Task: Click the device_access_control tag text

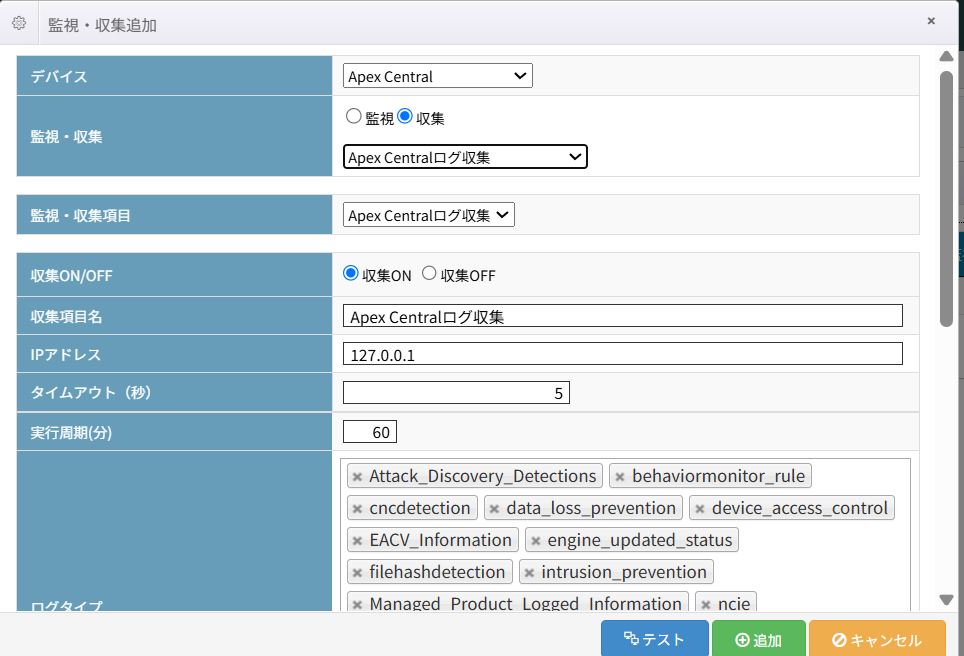Action: coord(799,508)
